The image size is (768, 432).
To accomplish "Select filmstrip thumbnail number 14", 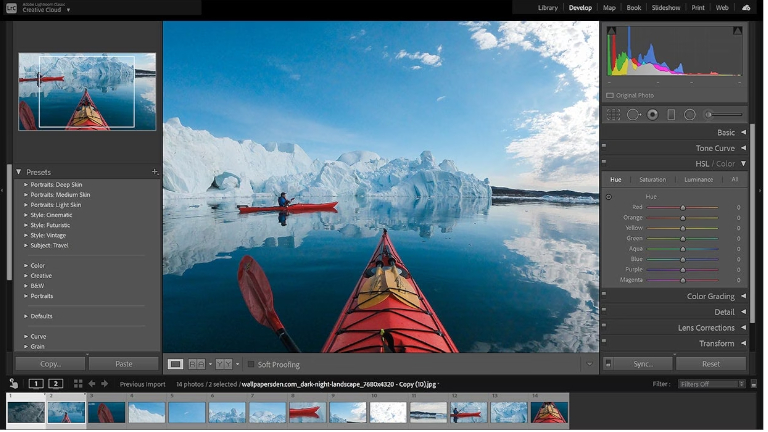I will click(x=552, y=413).
